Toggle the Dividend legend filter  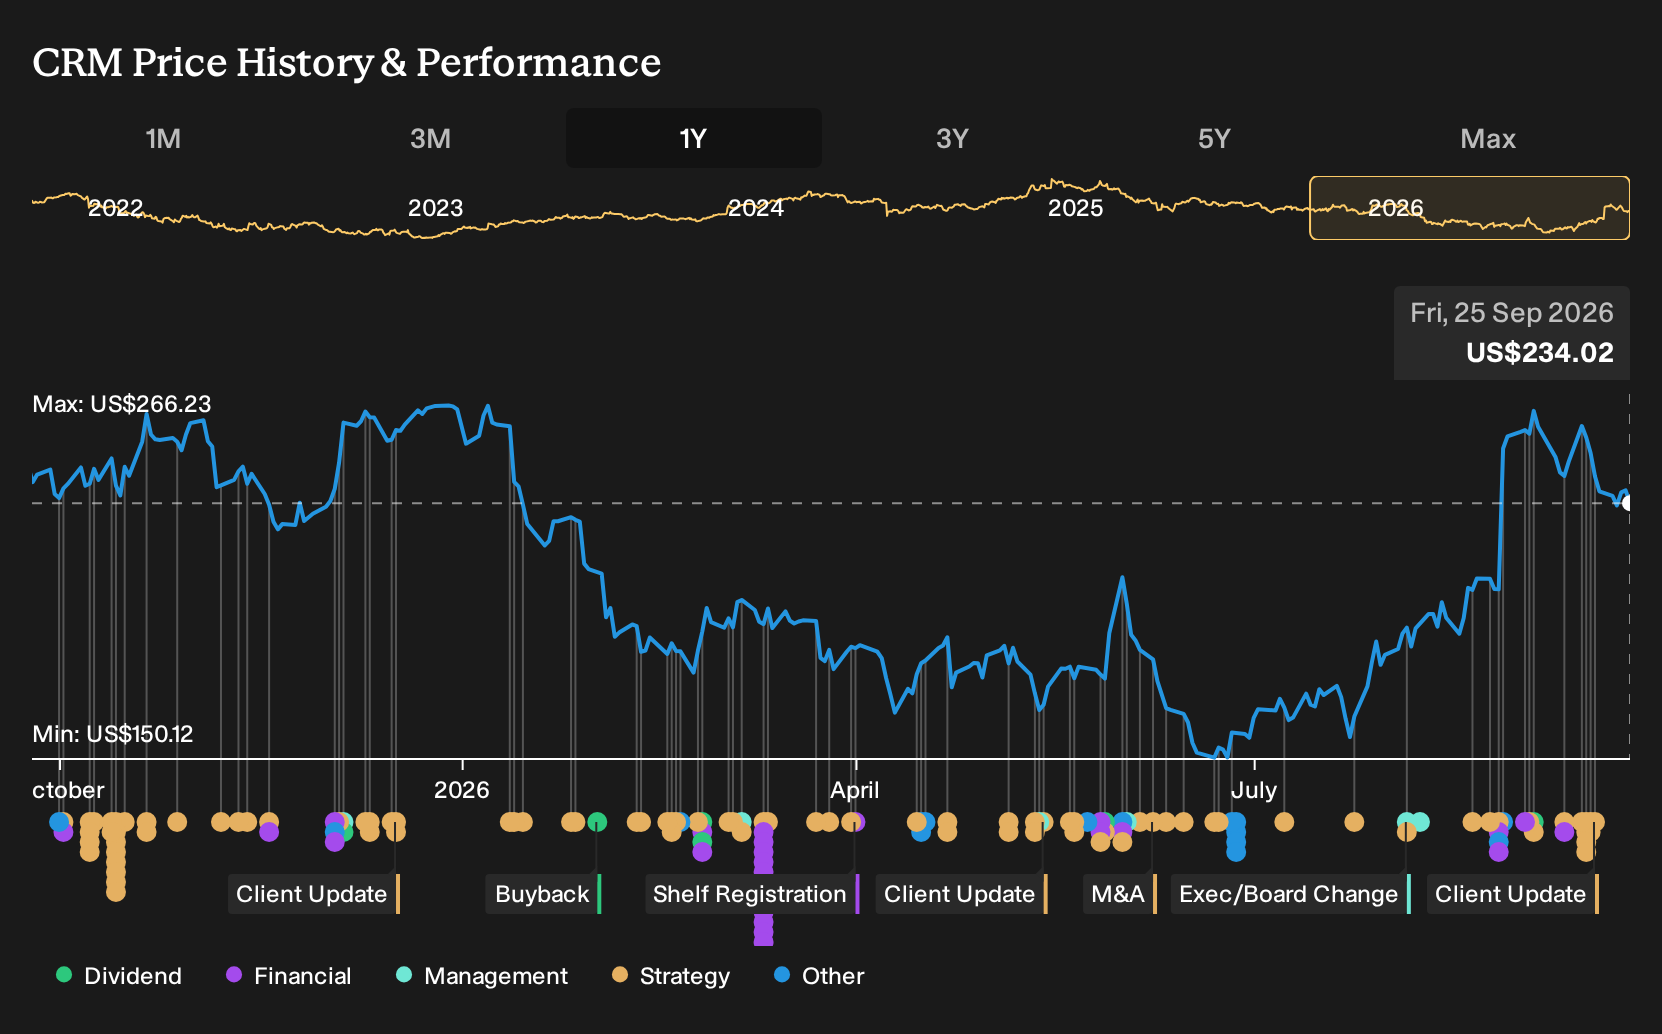pos(119,976)
